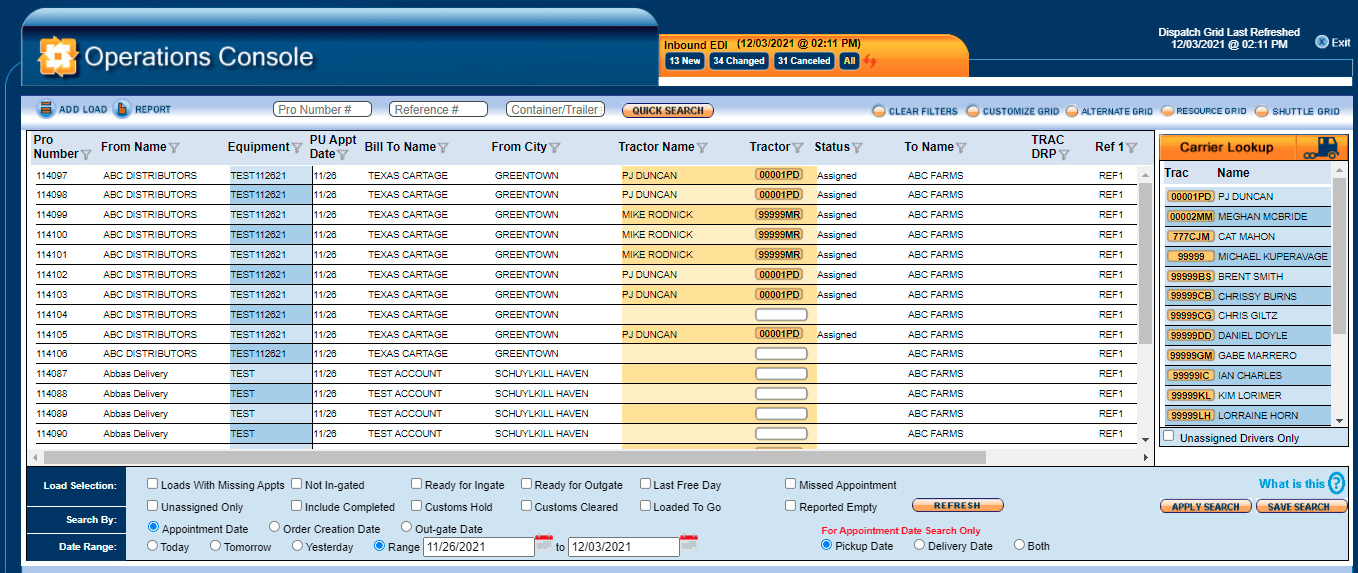Click the Refresh button
This screenshot has height=573, width=1358.
957,505
